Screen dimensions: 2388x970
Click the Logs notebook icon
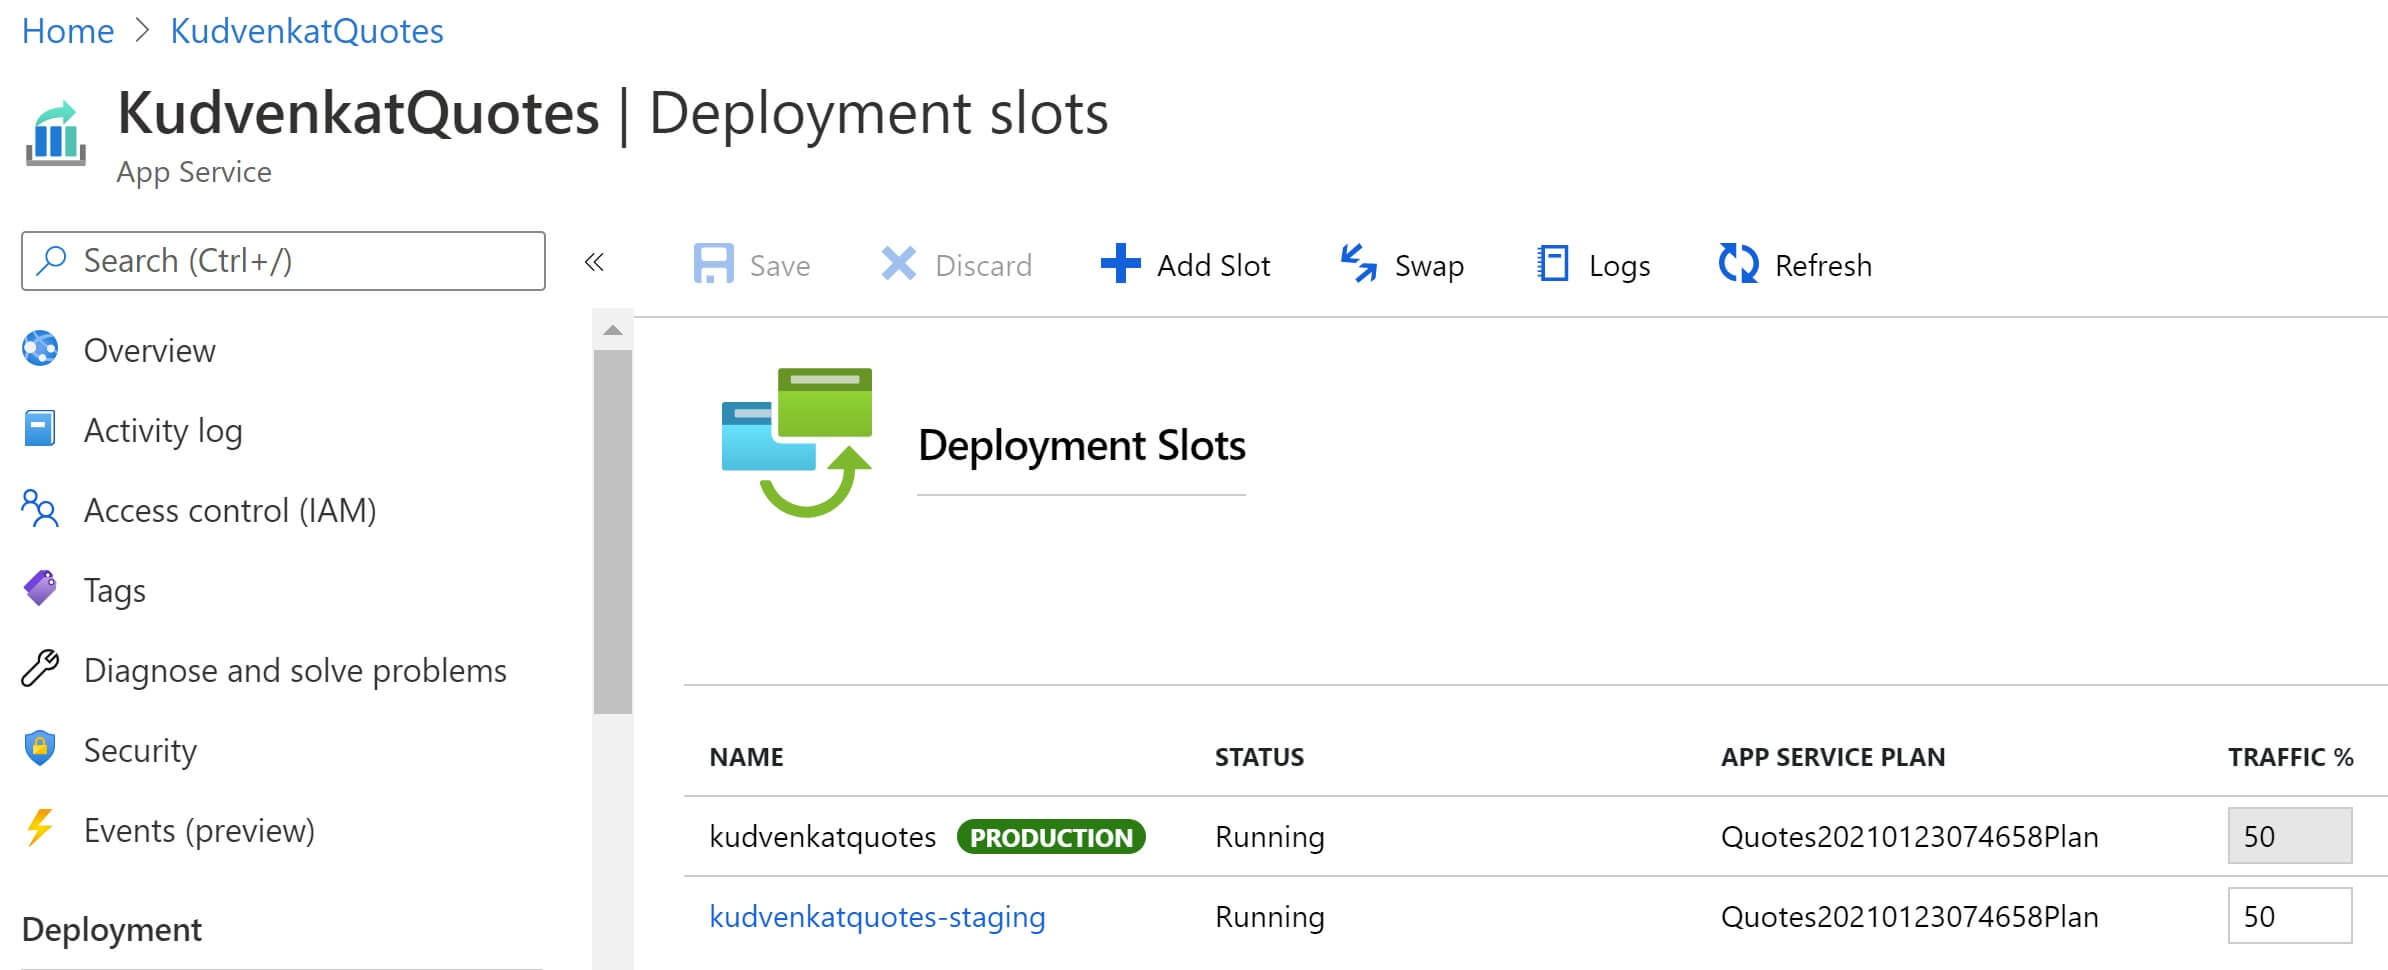[x=1552, y=264]
